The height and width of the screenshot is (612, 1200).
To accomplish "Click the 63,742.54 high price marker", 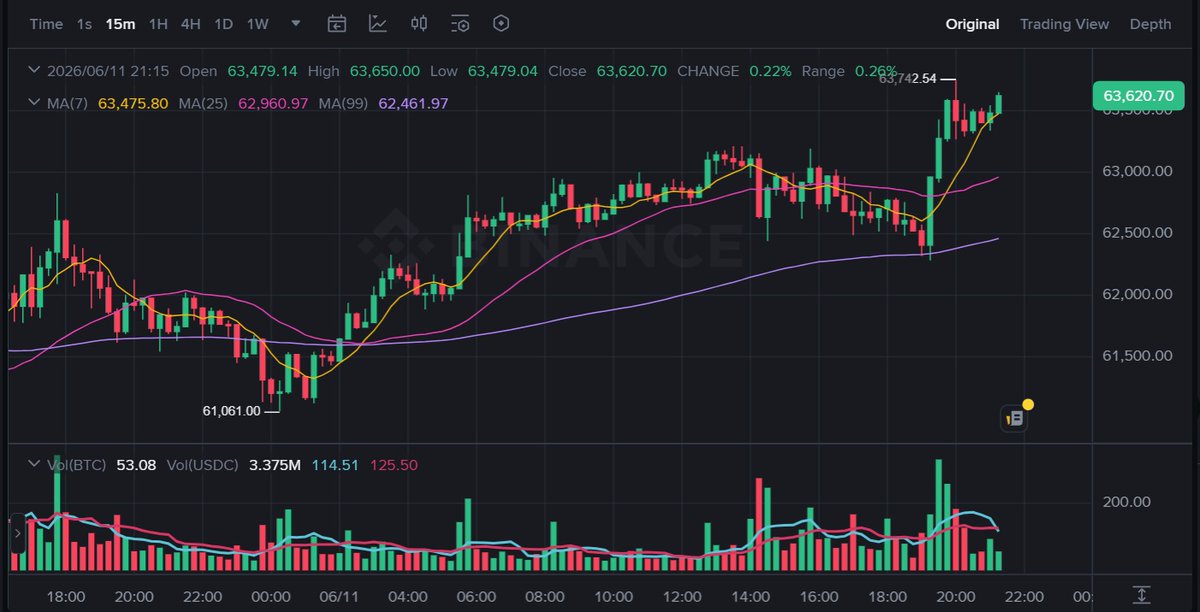I will (908, 78).
